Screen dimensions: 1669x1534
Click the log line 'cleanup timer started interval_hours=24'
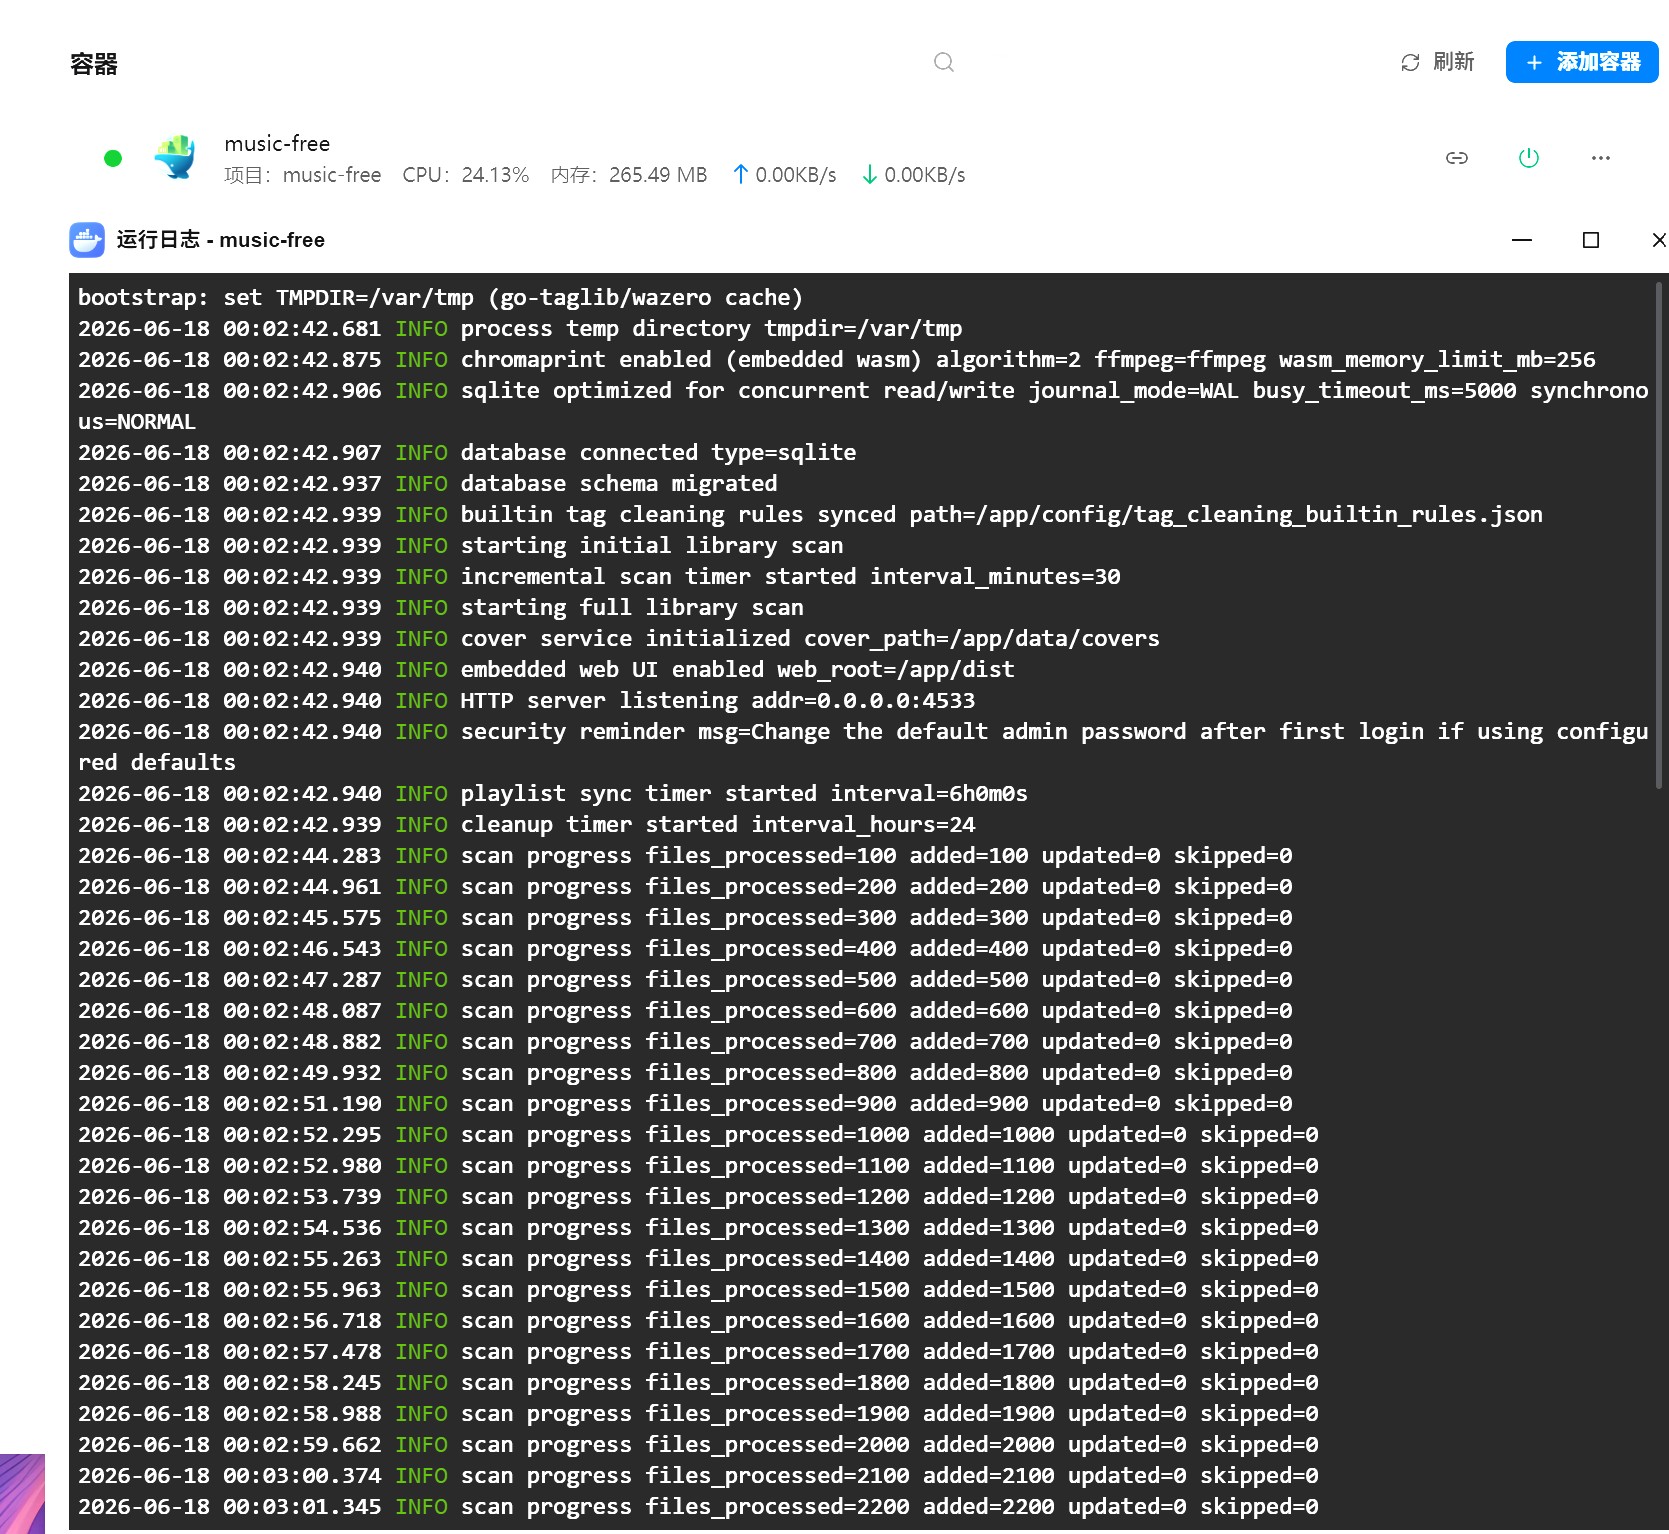(x=527, y=824)
